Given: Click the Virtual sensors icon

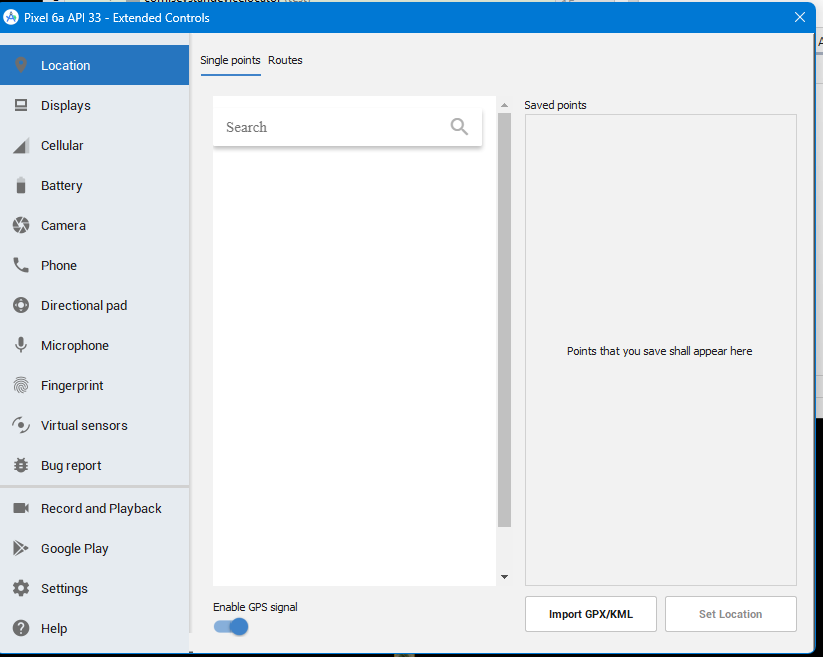Looking at the screenshot, I should tap(21, 425).
